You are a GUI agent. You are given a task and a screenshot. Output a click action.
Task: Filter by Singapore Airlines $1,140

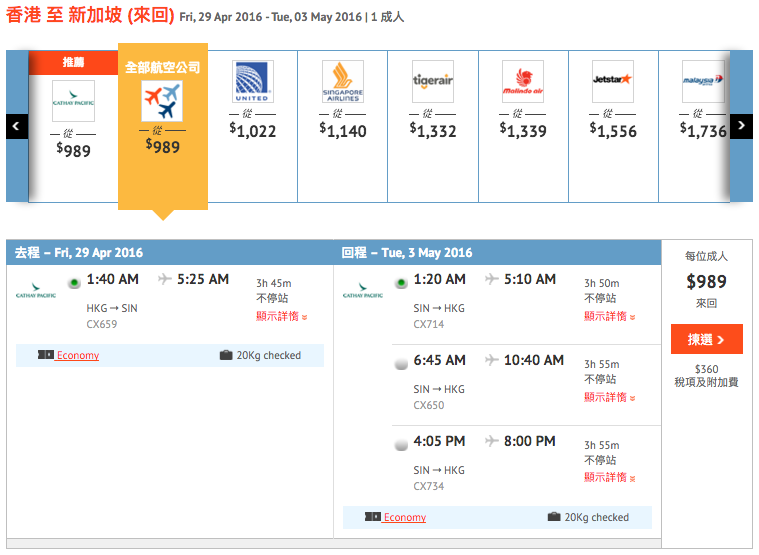click(343, 126)
